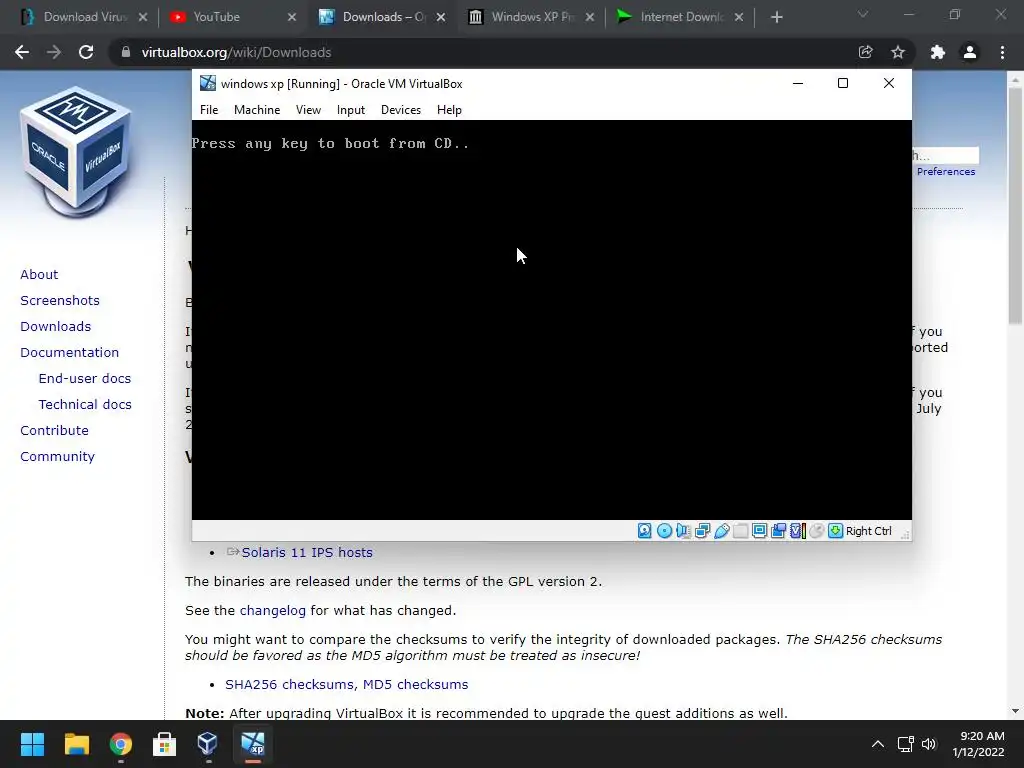
Task: Open Solaris 11 IPS hosts link
Action: (x=307, y=552)
